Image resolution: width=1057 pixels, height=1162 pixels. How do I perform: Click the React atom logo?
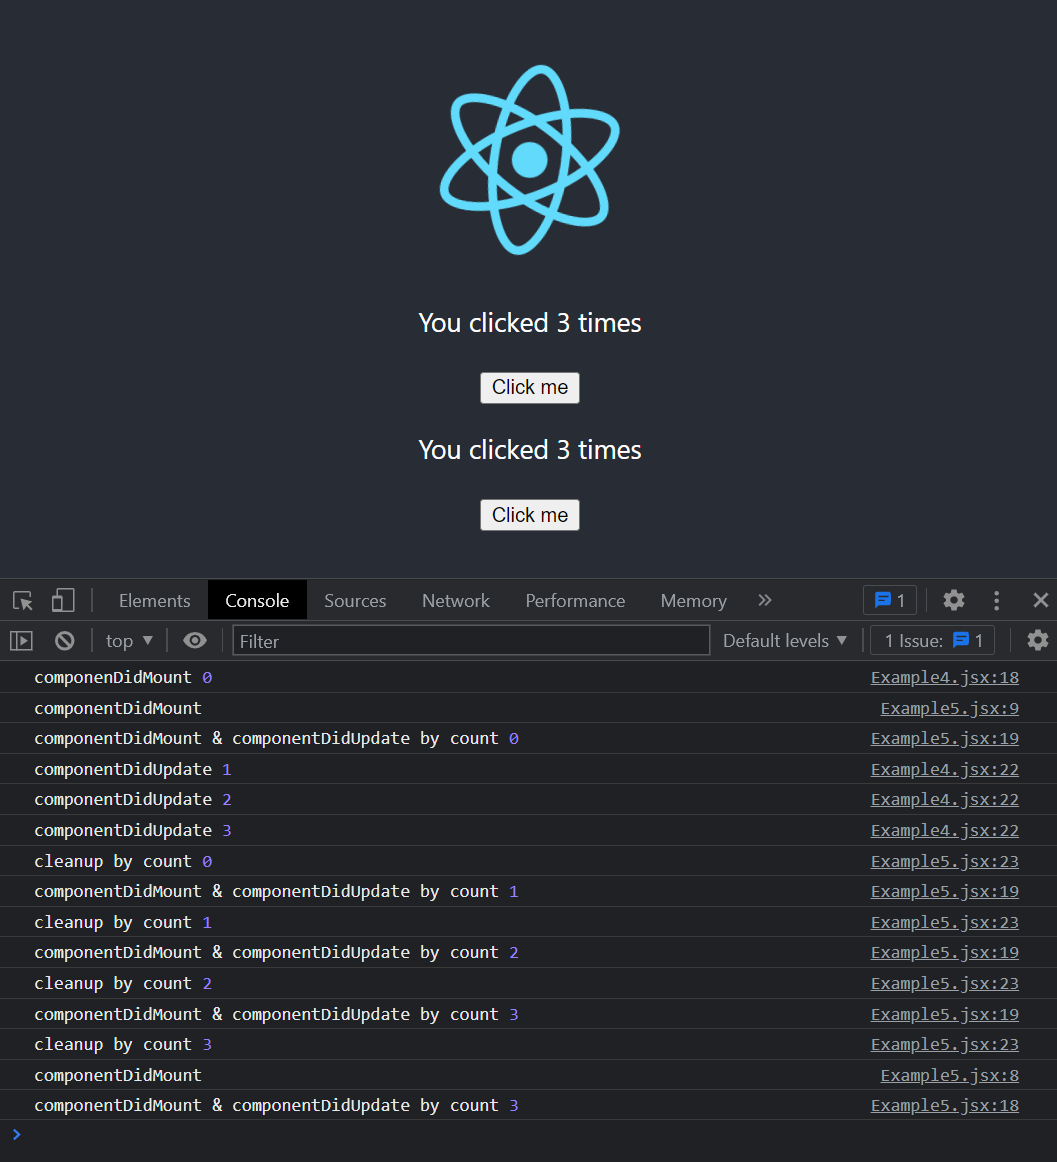click(x=529, y=159)
